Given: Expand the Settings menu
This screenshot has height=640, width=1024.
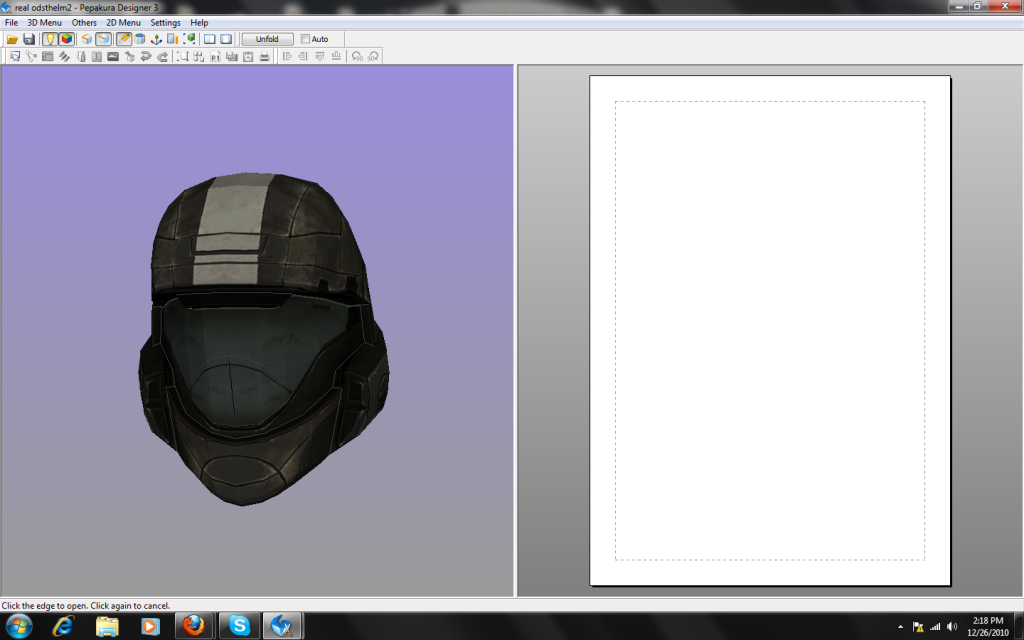Looking at the screenshot, I should pos(165,22).
